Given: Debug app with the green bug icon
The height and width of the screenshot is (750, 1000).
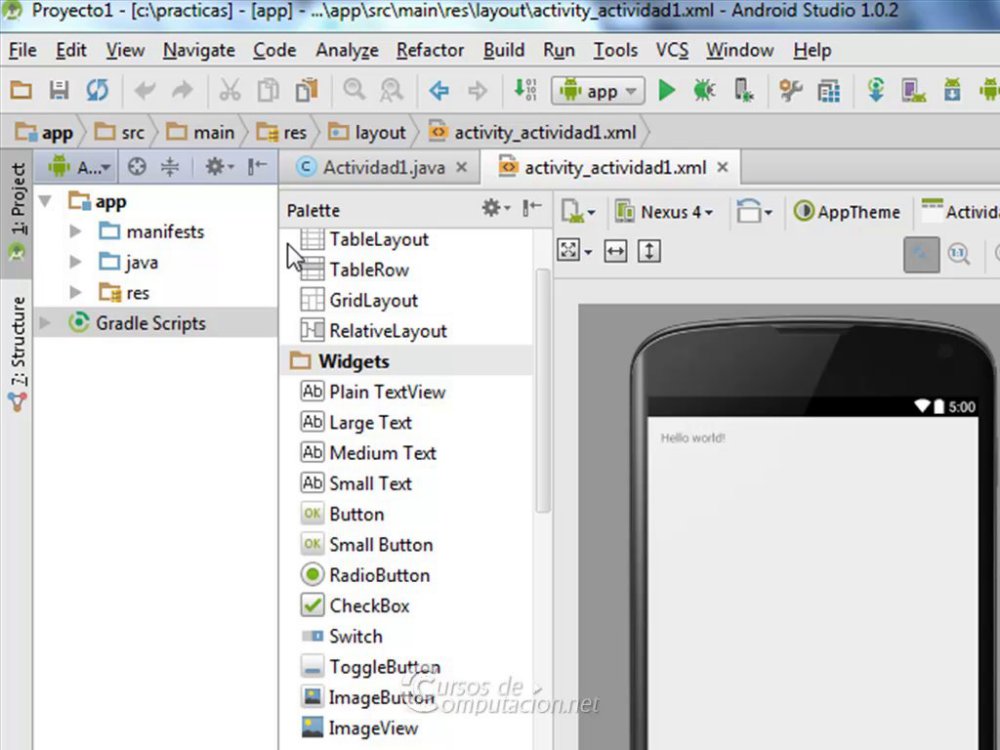Looking at the screenshot, I should click(704, 91).
